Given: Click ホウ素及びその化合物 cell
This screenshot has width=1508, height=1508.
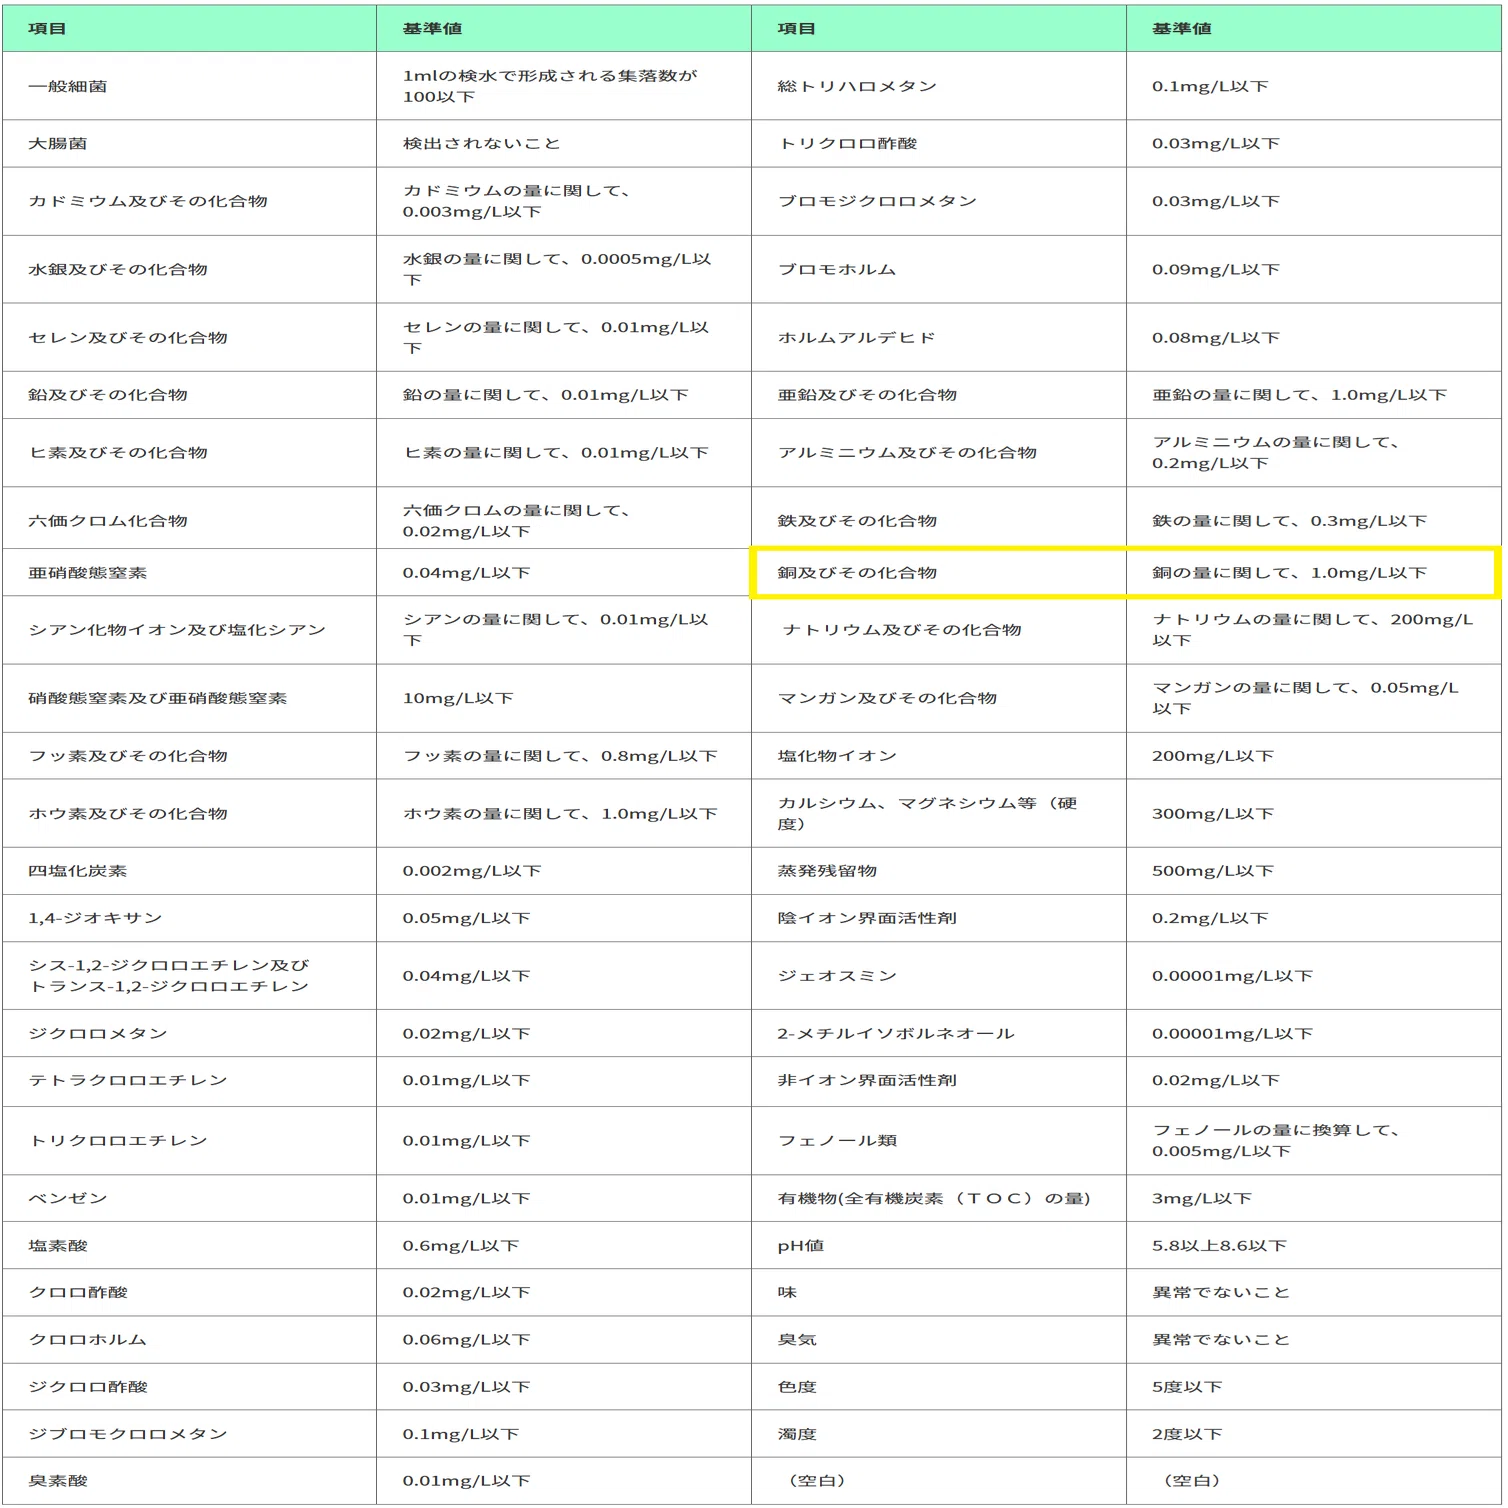Looking at the screenshot, I should 189,814.
